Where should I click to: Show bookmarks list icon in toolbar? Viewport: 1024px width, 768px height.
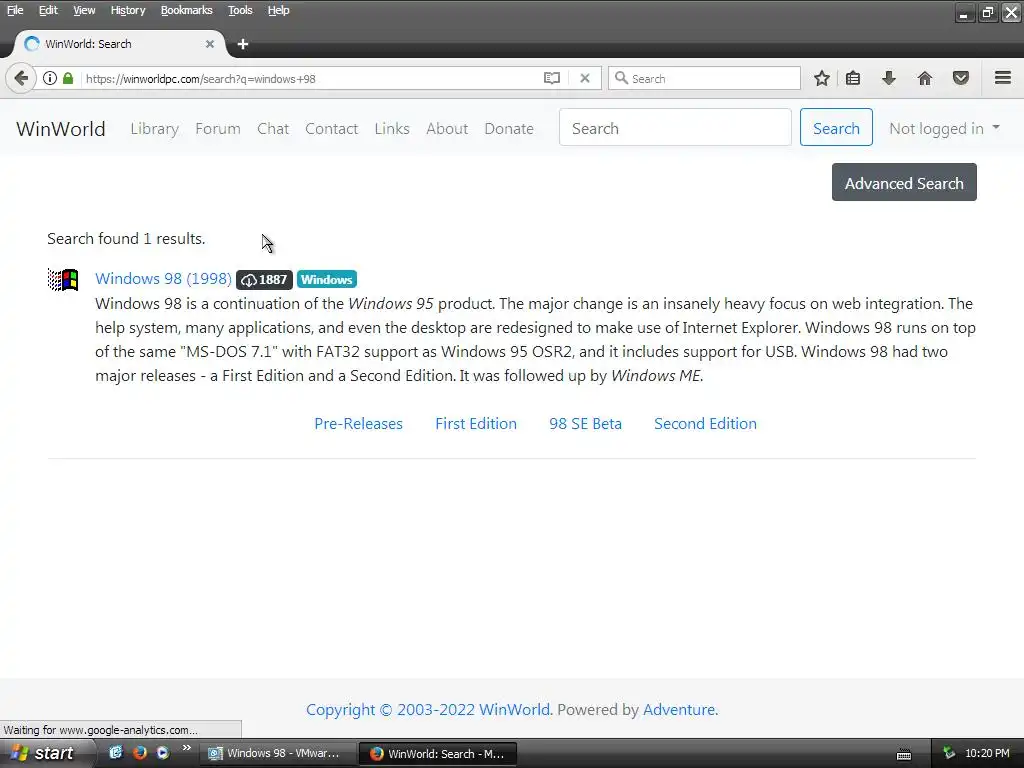853,78
